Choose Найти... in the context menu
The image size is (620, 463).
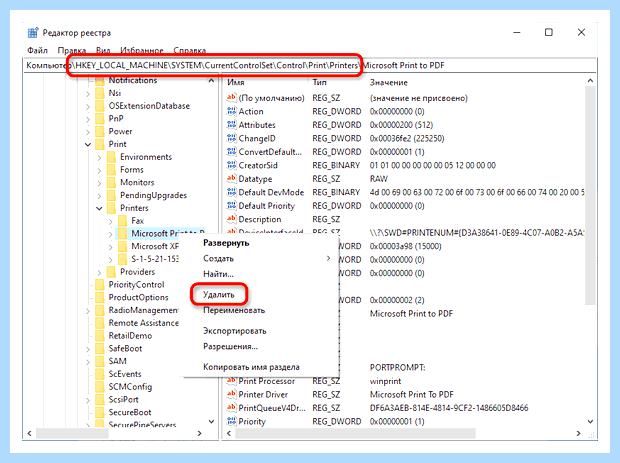click(x=218, y=274)
